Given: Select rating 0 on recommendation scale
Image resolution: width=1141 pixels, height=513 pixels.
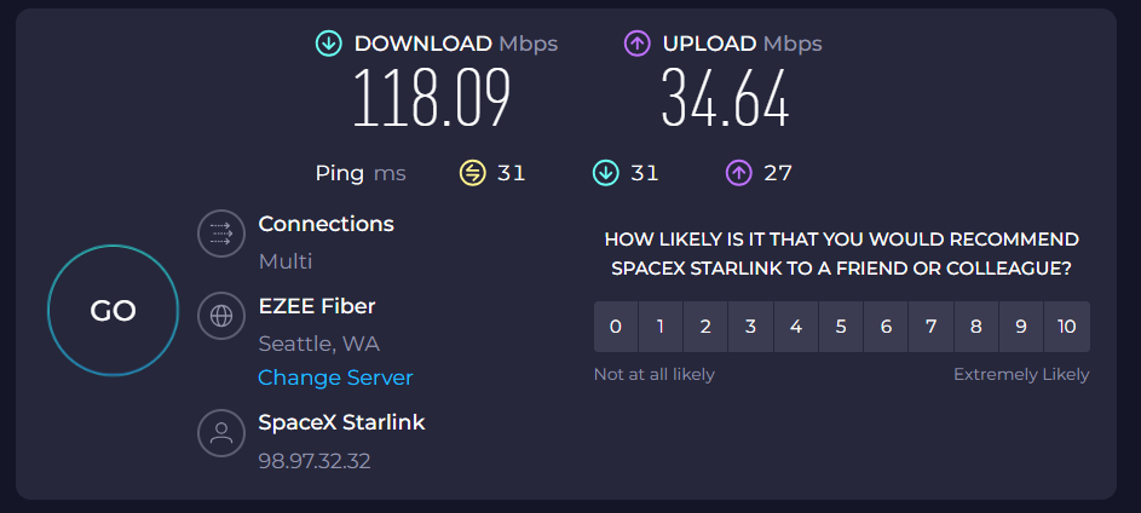Looking at the screenshot, I should coord(616,327).
